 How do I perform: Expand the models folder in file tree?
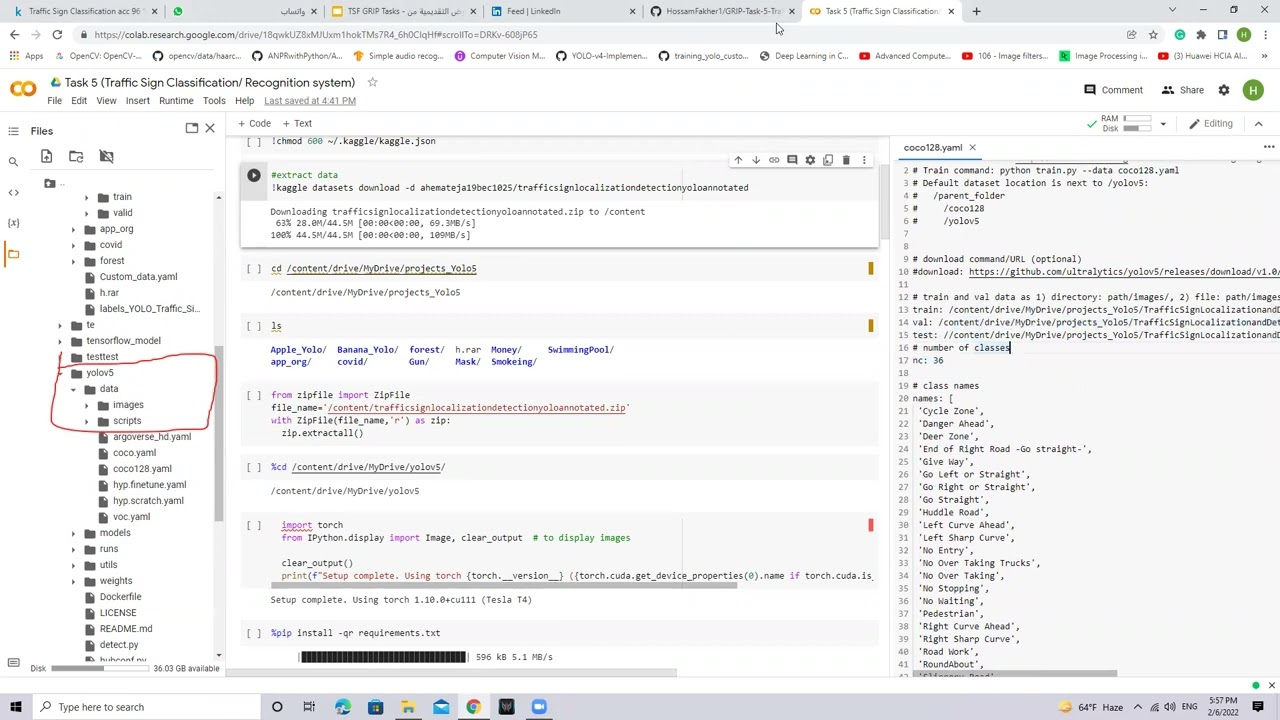click(x=73, y=533)
